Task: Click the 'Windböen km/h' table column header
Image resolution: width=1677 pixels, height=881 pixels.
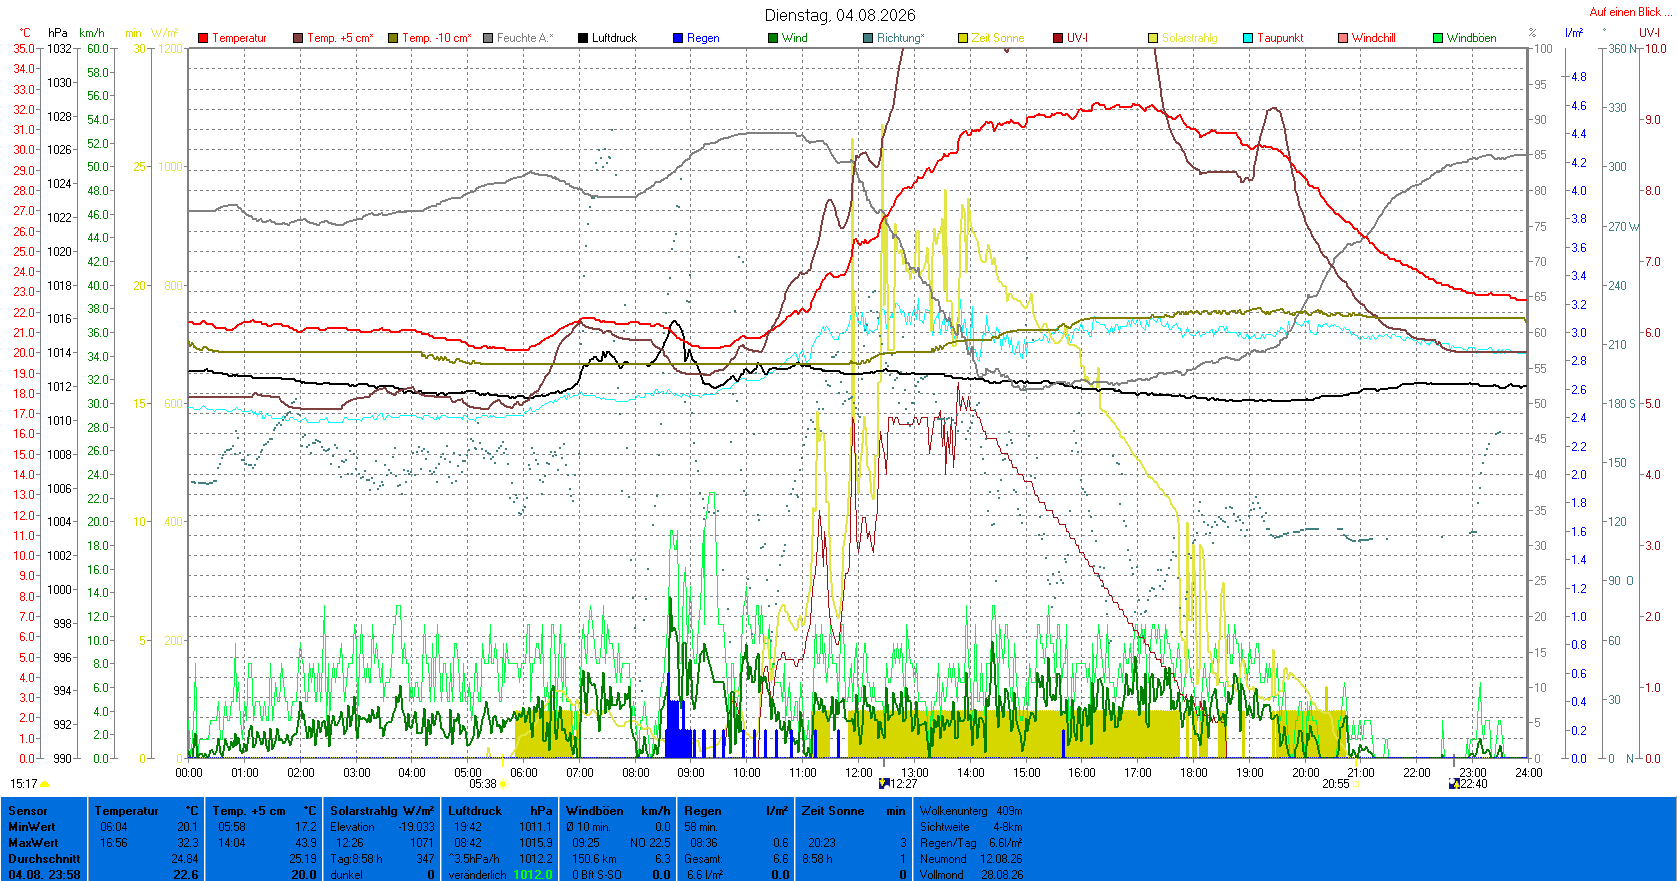Action: tap(618, 811)
